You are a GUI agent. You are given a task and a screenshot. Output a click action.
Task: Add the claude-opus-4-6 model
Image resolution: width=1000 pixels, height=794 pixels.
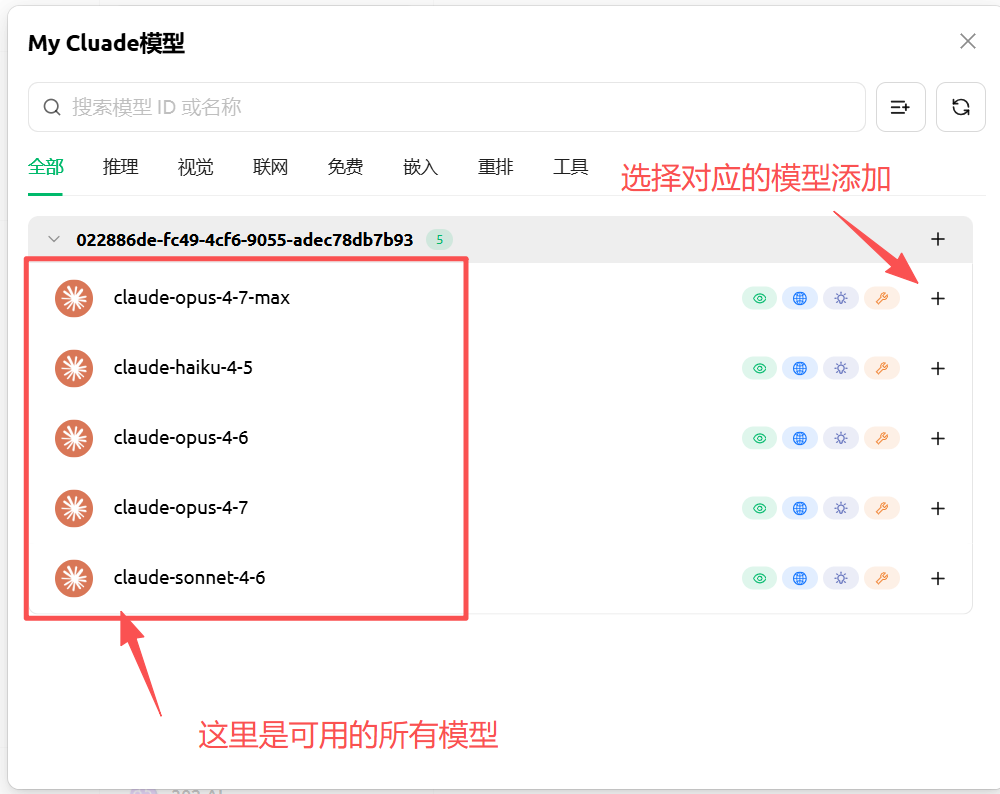[938, 439]
